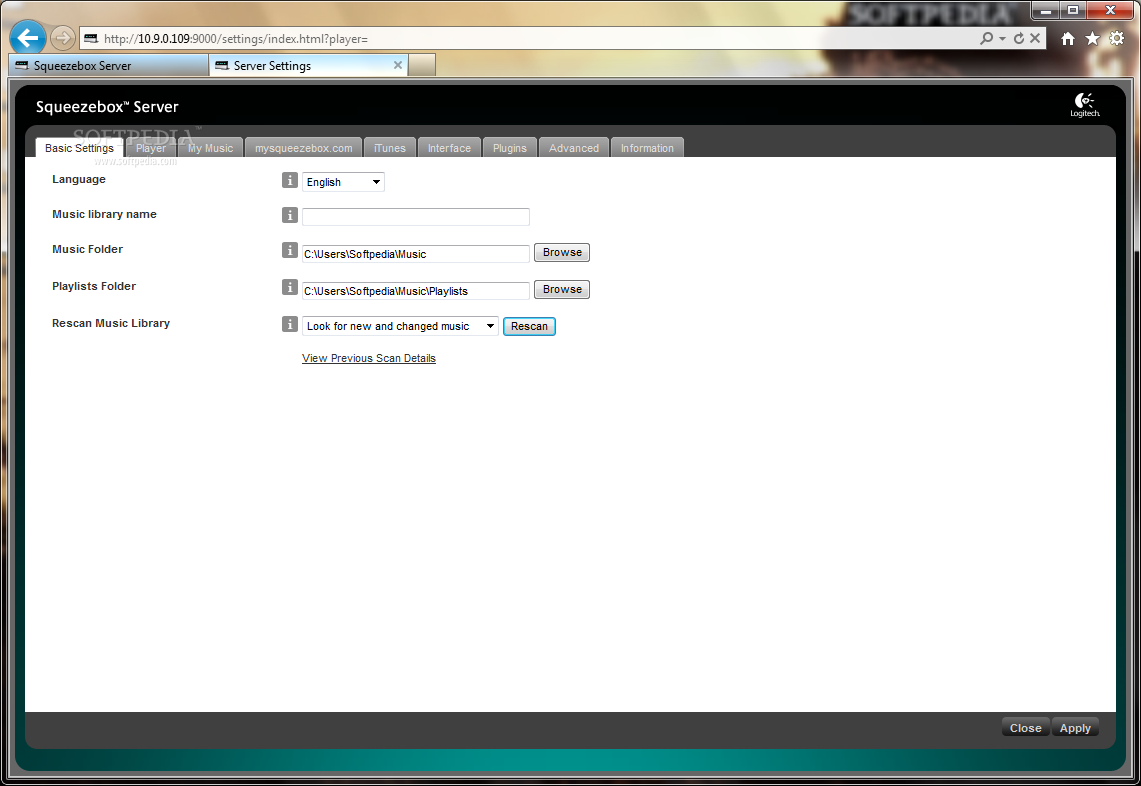
Task: Switch to the Squeezebox Server browser tab
Action: coord(108,66)
